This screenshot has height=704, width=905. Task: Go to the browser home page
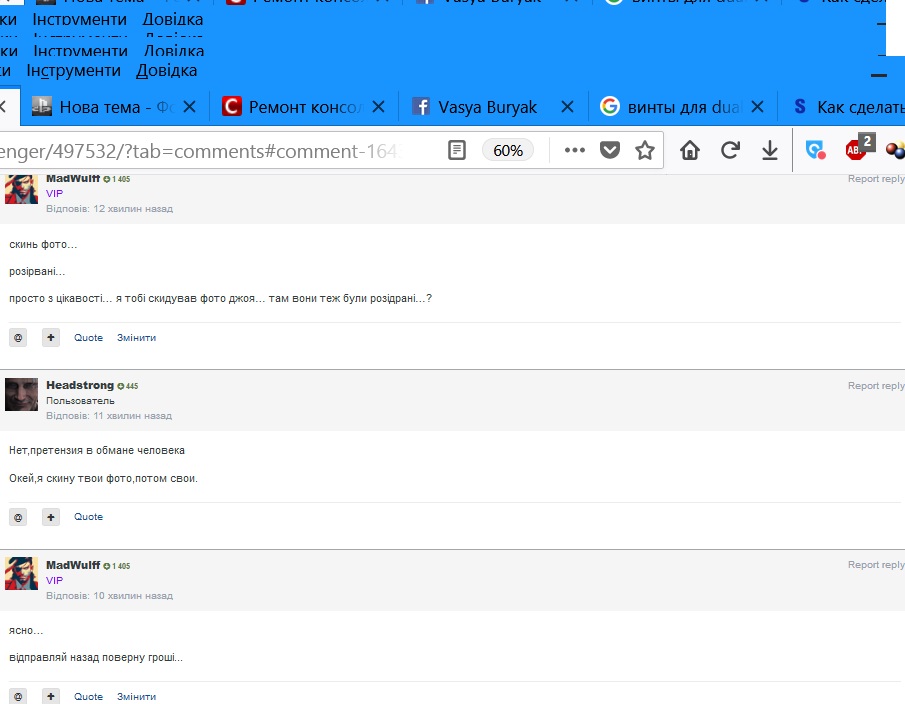[x=690, y=151]
